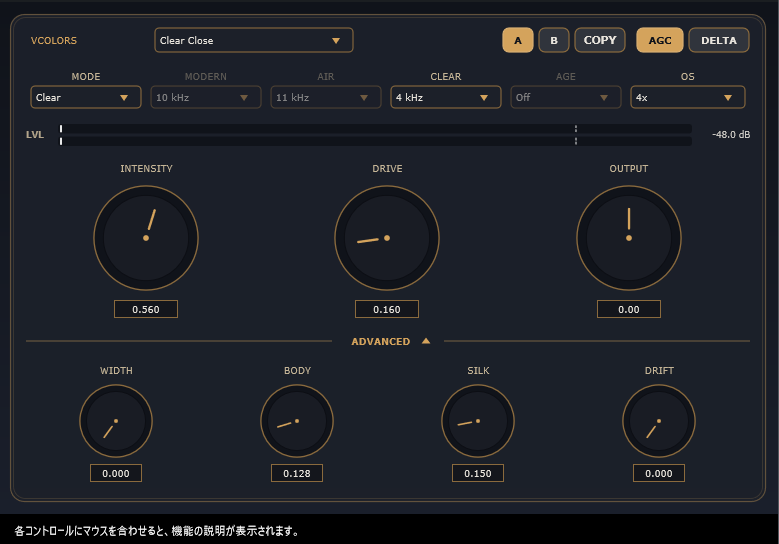Switch to the B state
Viewport: 779px width, 544px height.
pos(554,40)
